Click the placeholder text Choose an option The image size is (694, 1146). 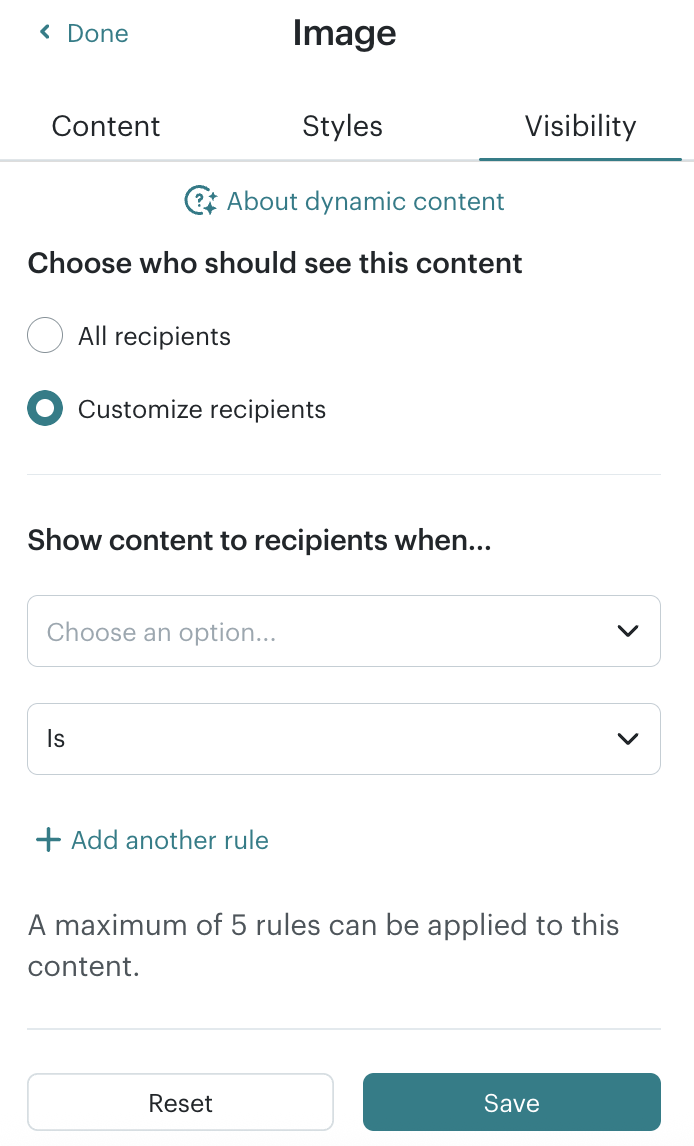[x=161, y=632]
